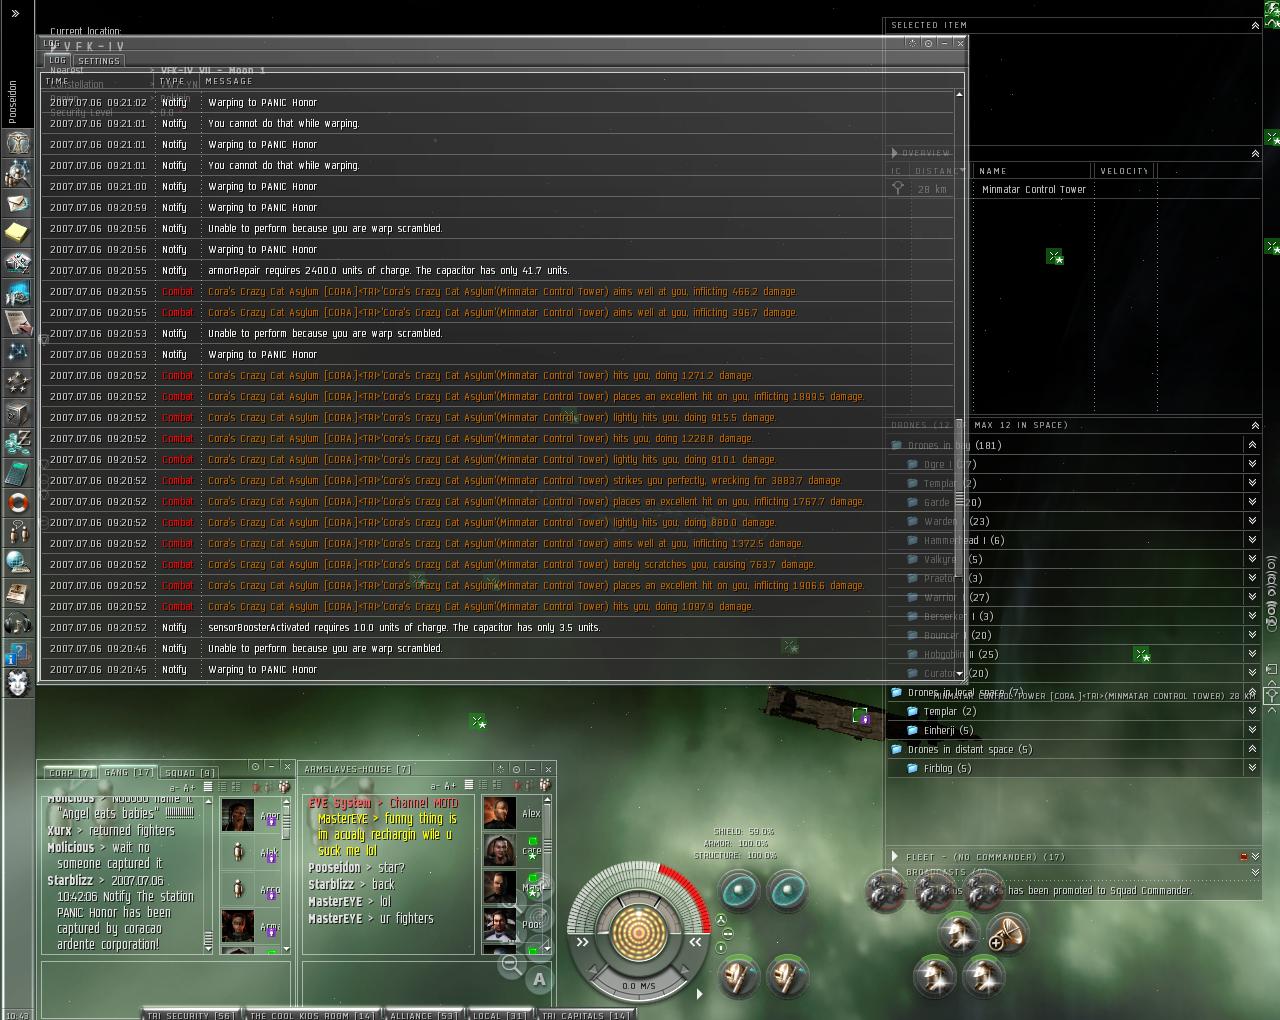This screenshot has height=1020, width=1280.
Task: Open the in-game Browser globe icon
Action: pyautogui.click(x=18, y=562)
